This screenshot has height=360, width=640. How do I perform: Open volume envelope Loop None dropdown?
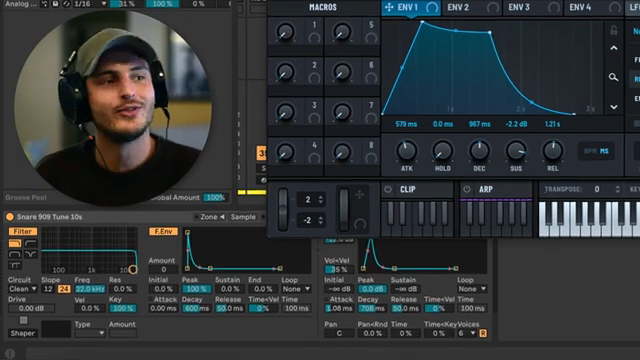(472, 289)
